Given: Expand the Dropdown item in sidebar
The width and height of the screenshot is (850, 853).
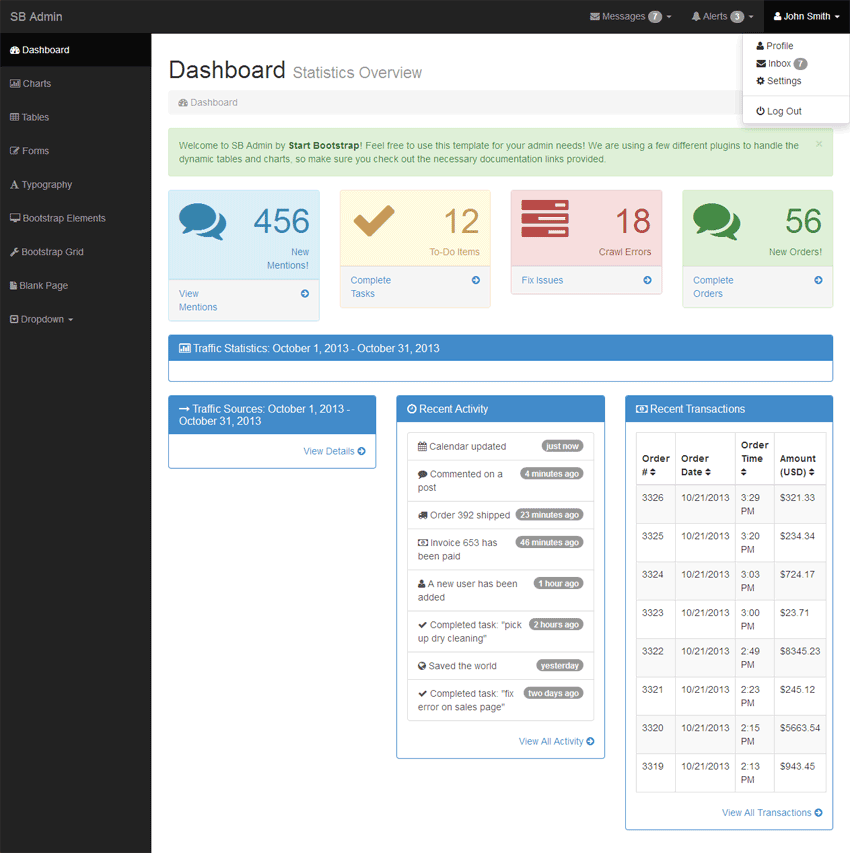Looking at the screenshot, I should [41, 319].
